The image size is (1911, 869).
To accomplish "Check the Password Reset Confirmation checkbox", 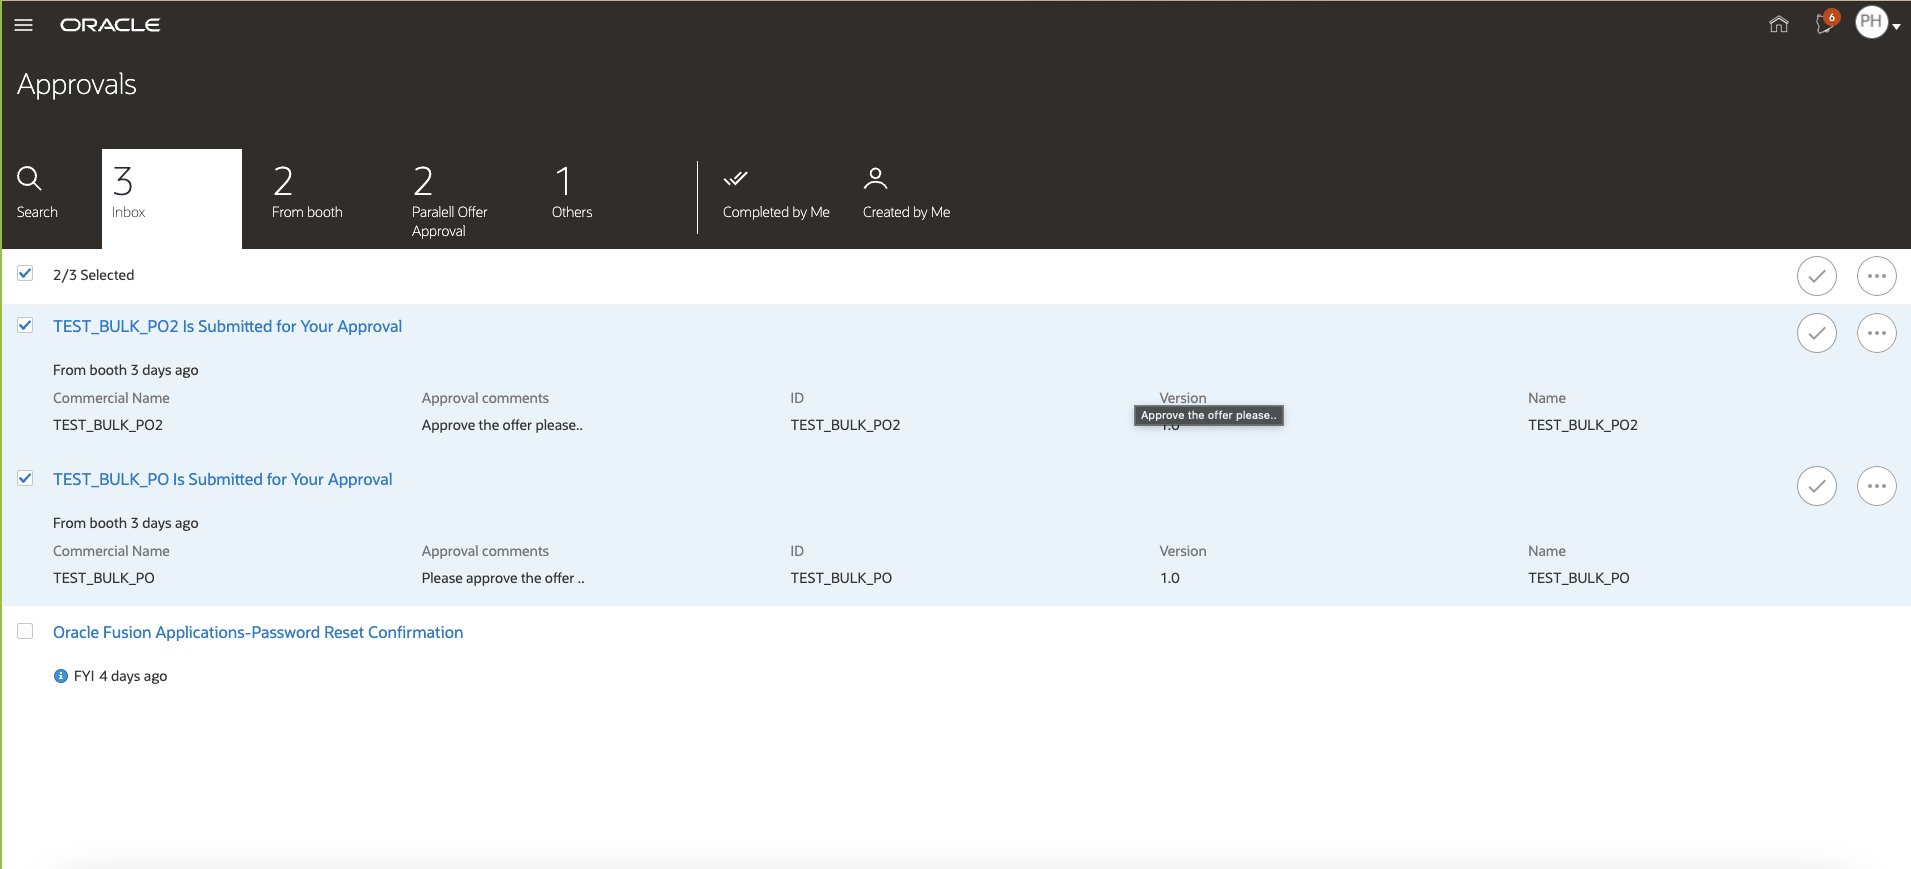I will 26,632.
